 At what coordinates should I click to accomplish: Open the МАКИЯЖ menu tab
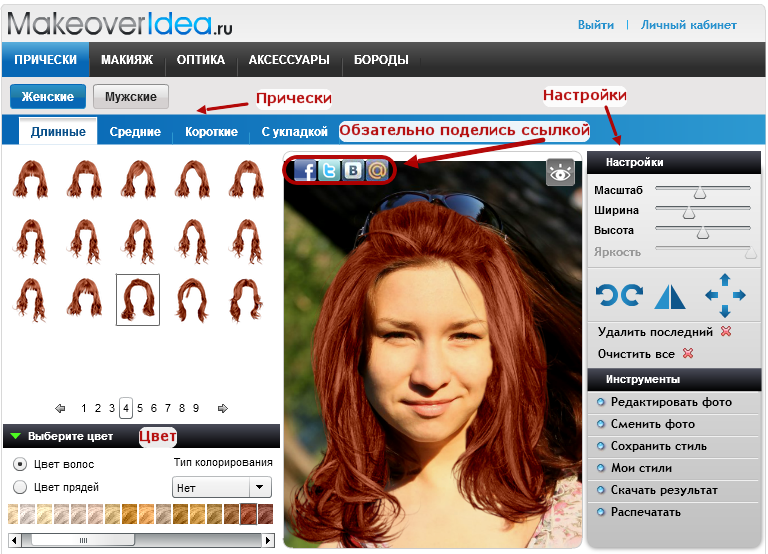pyautogui.click(x=127, y=60)
